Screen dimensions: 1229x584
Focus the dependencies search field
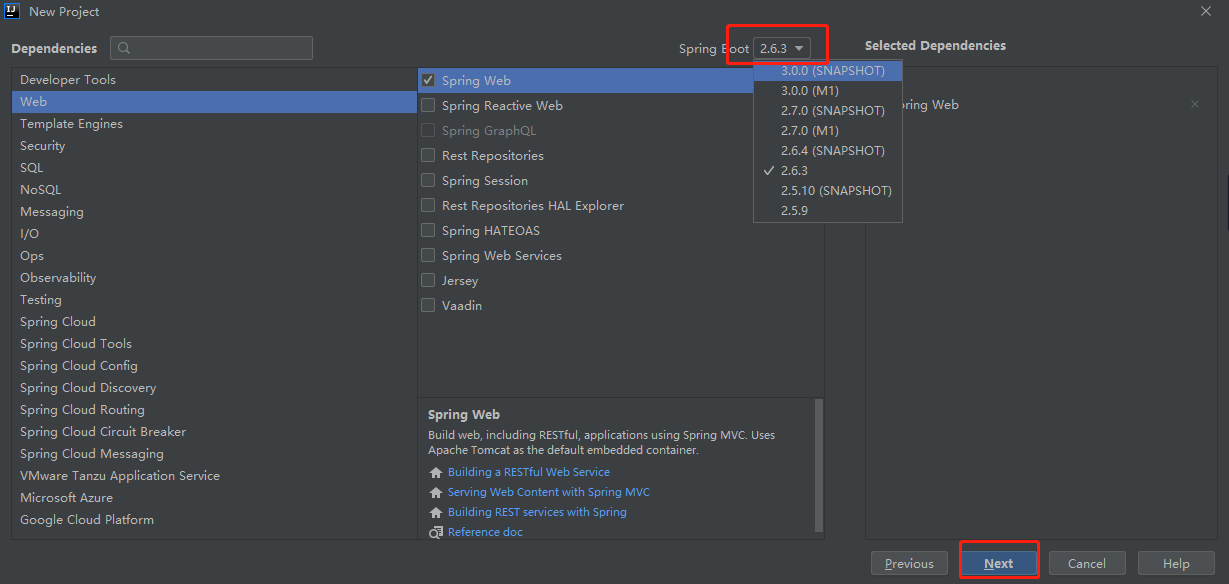[x=211, y=48]
